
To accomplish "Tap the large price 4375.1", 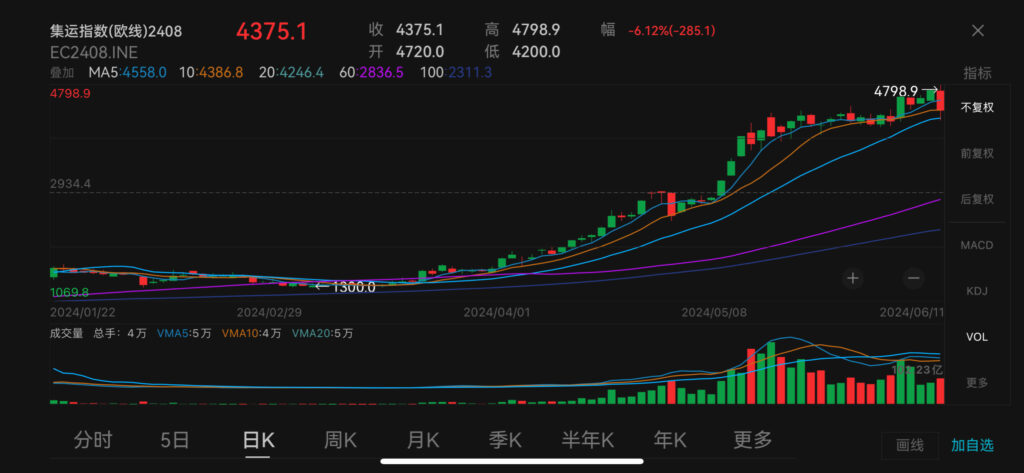I will pyautogui.click(x=271, y=31).
